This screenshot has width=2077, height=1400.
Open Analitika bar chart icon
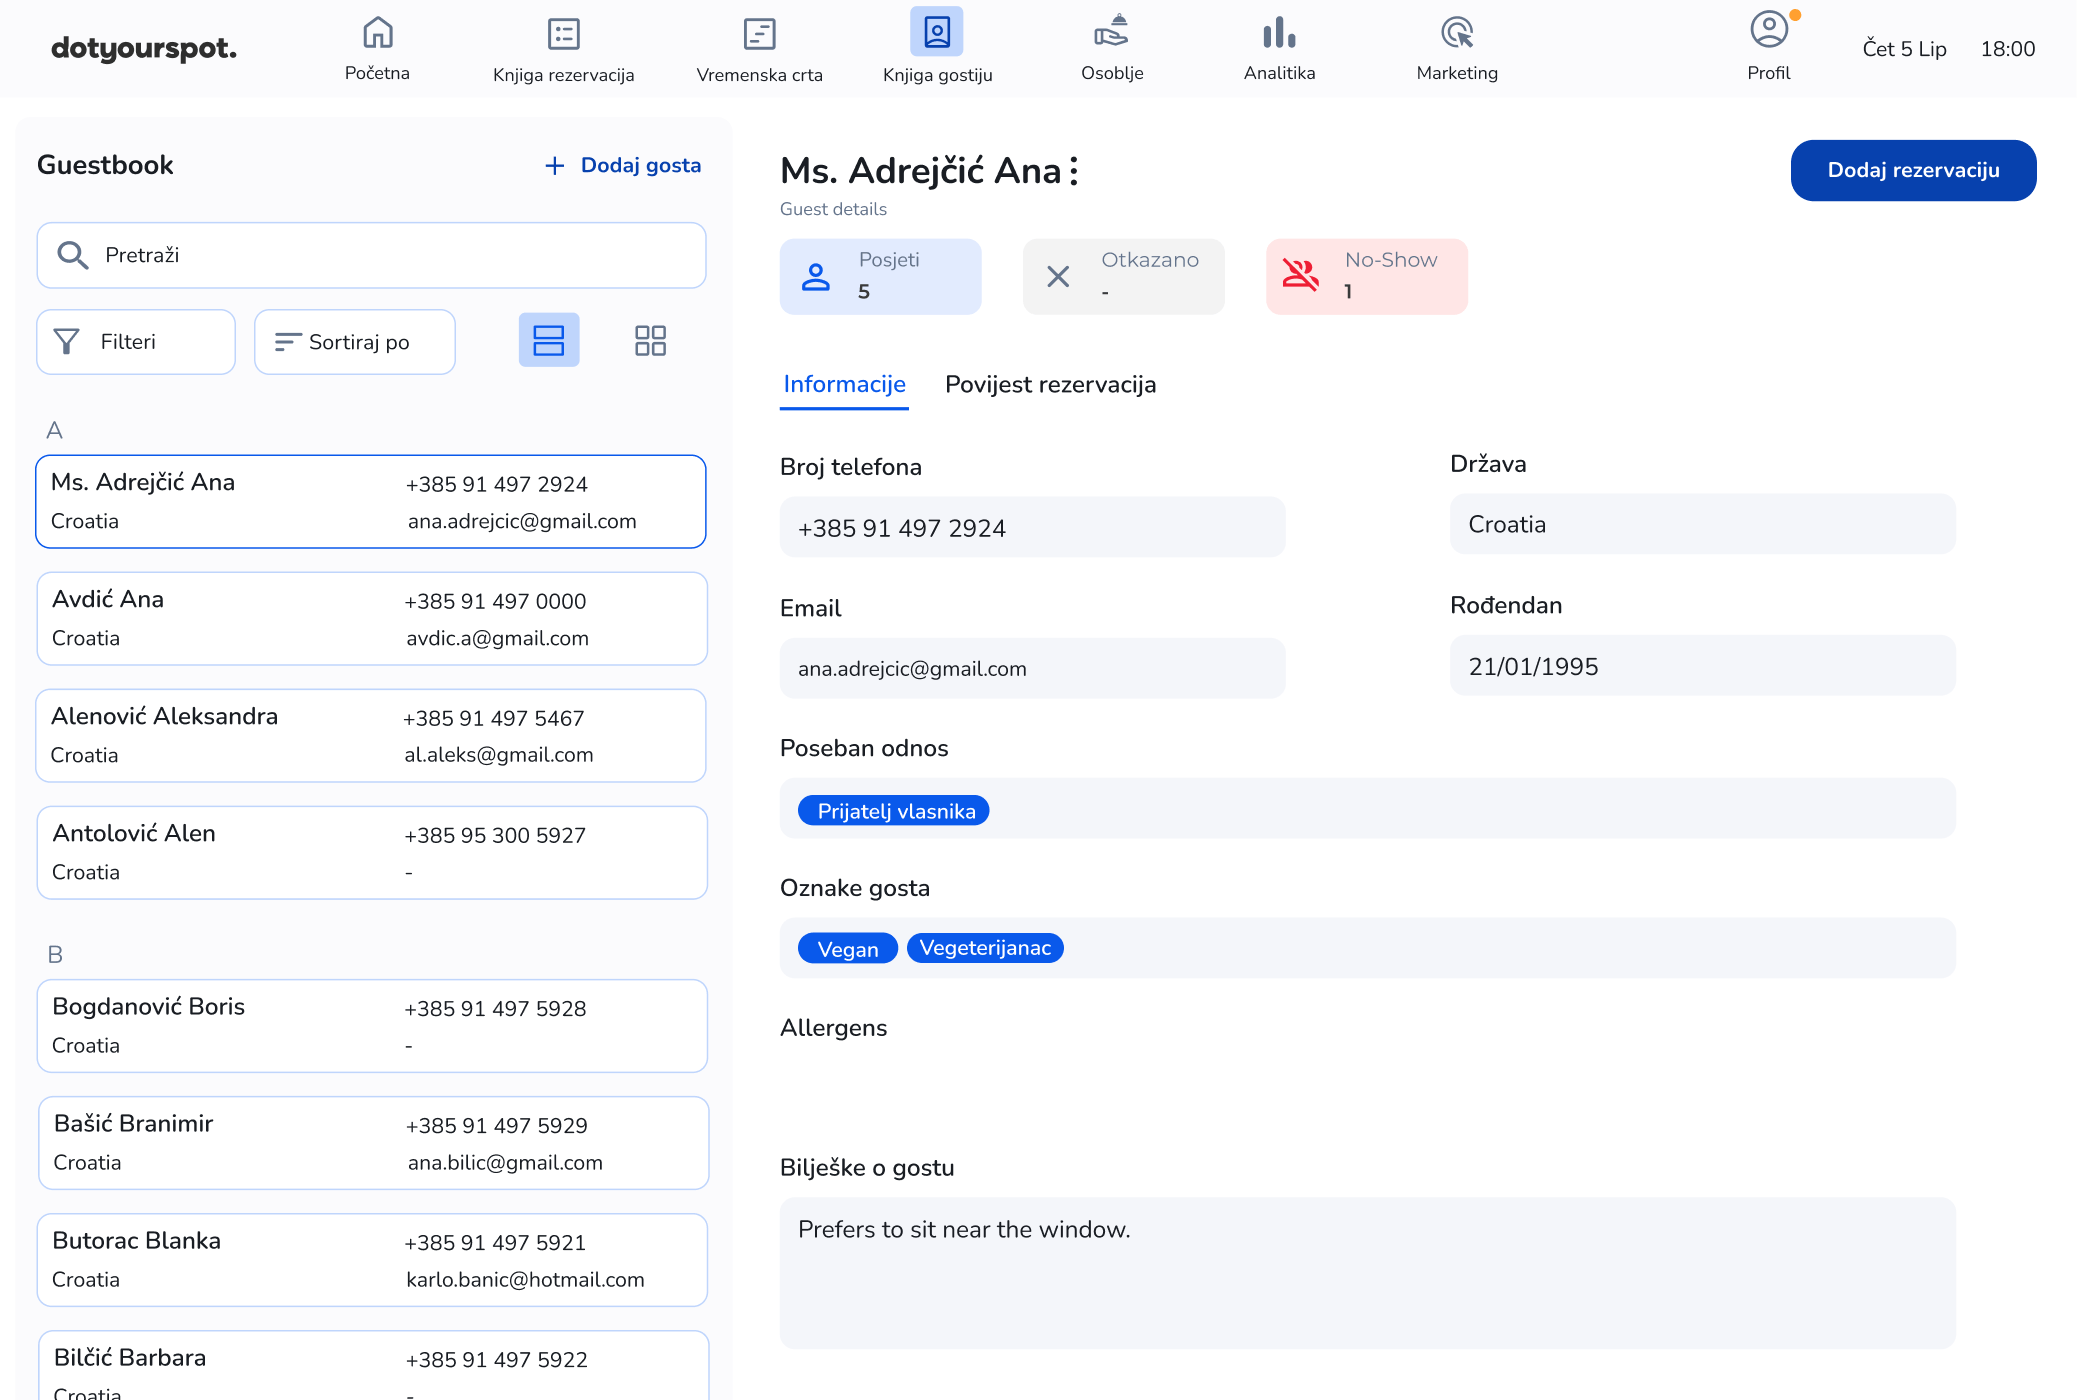pos(1279,34)
